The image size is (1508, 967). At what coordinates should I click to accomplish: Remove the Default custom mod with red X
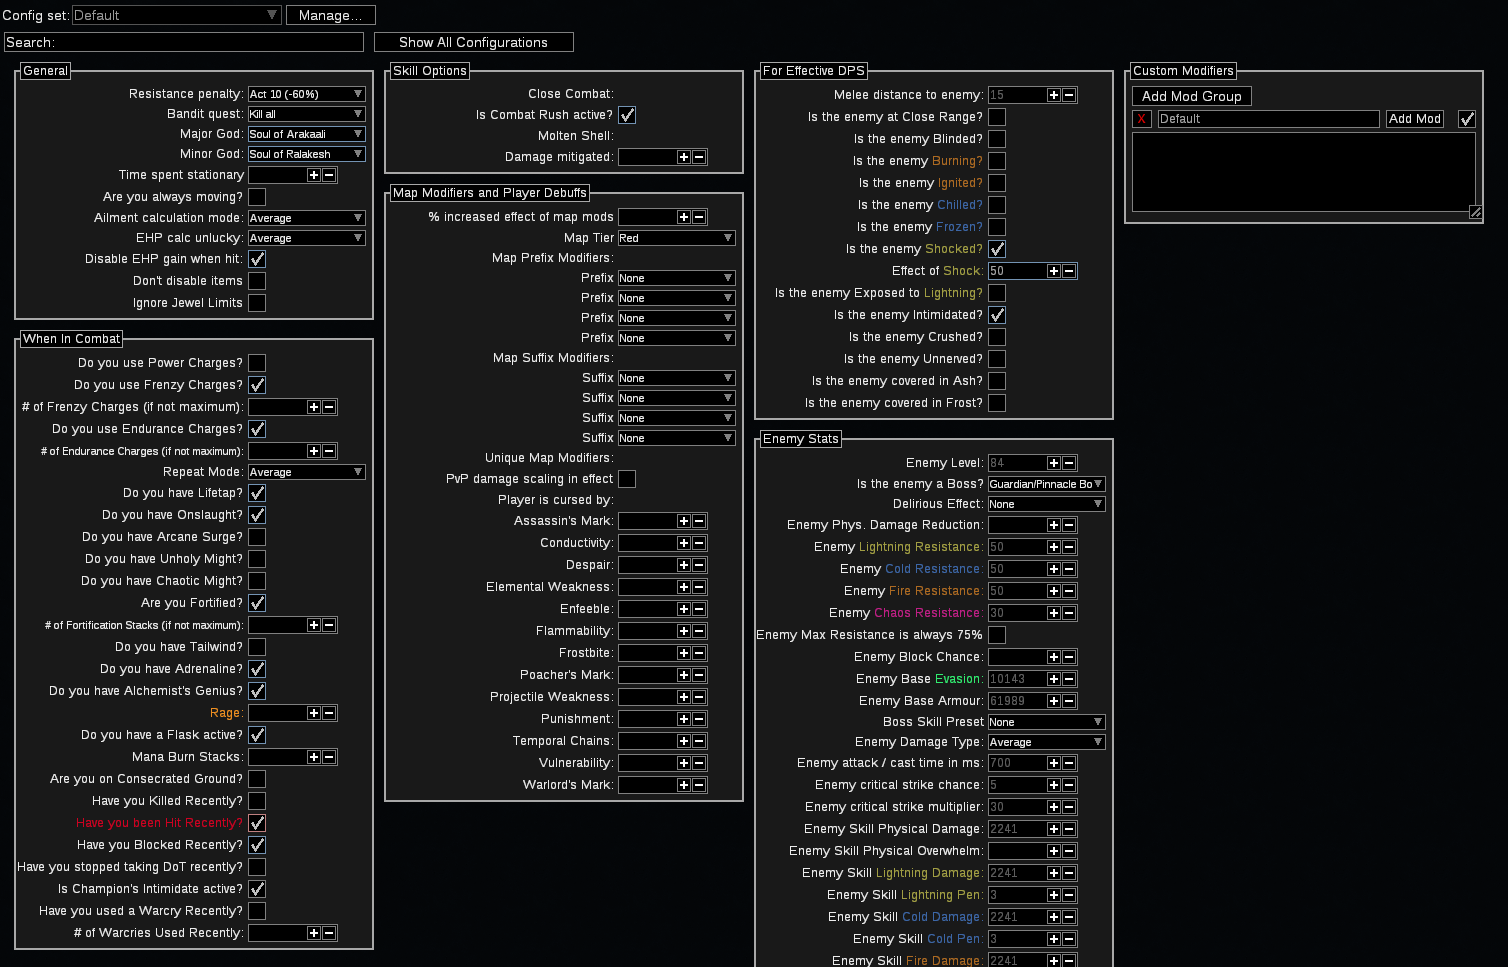point(1142,119)
